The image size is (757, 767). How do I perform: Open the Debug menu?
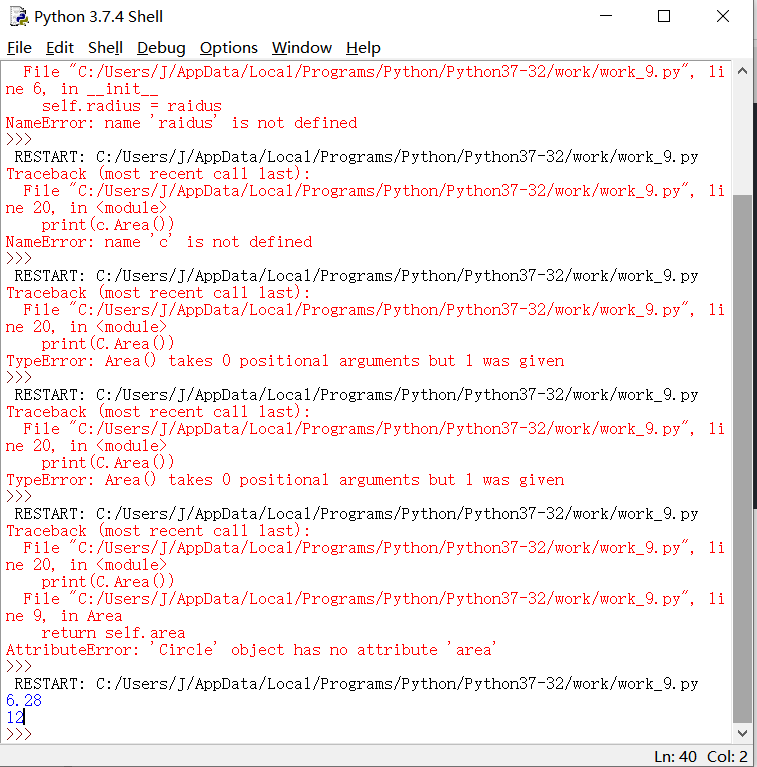click(161, 48)
